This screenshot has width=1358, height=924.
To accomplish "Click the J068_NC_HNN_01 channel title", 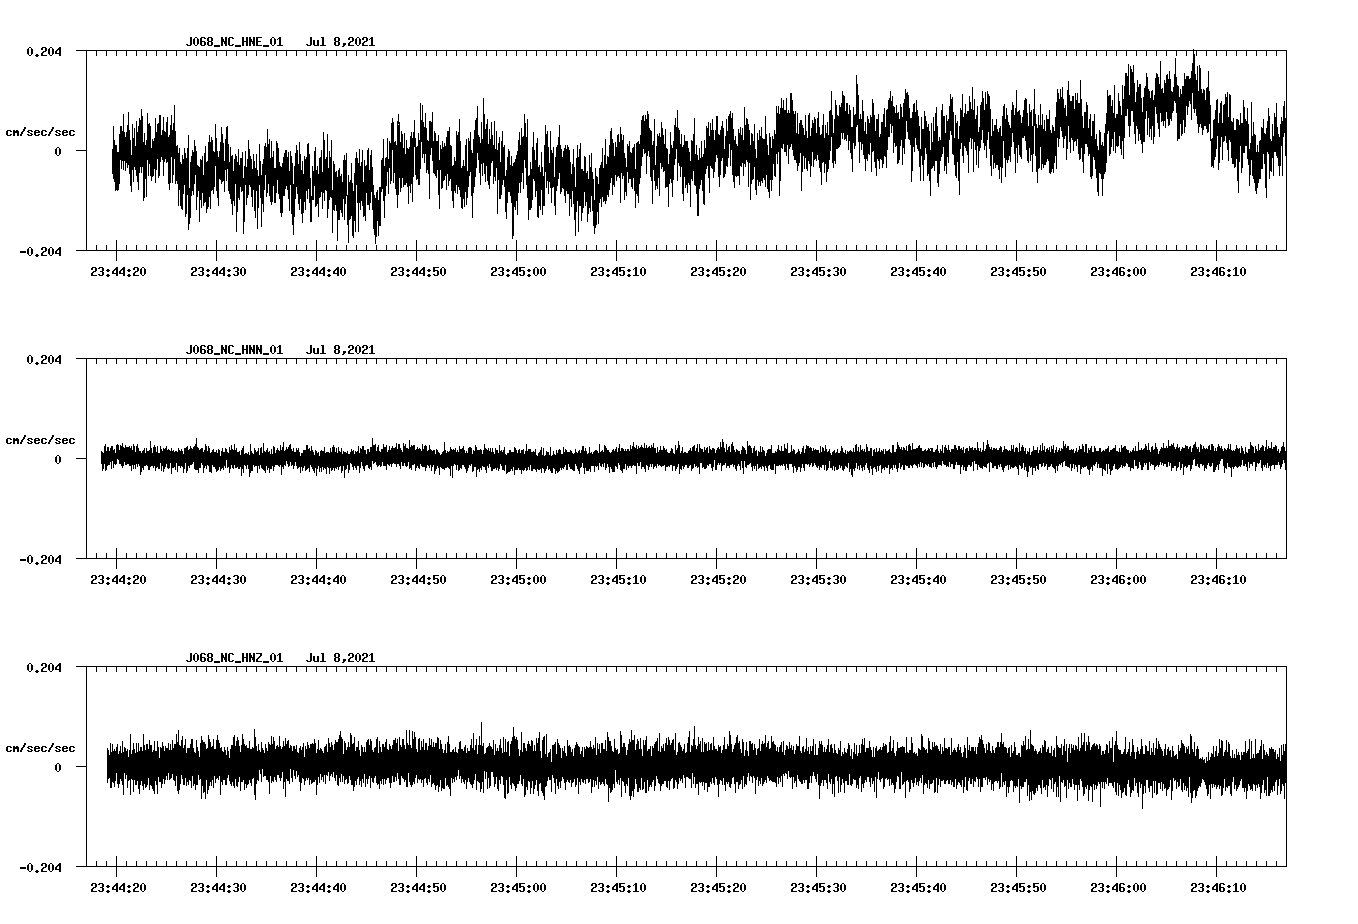I will pos(234,350).
